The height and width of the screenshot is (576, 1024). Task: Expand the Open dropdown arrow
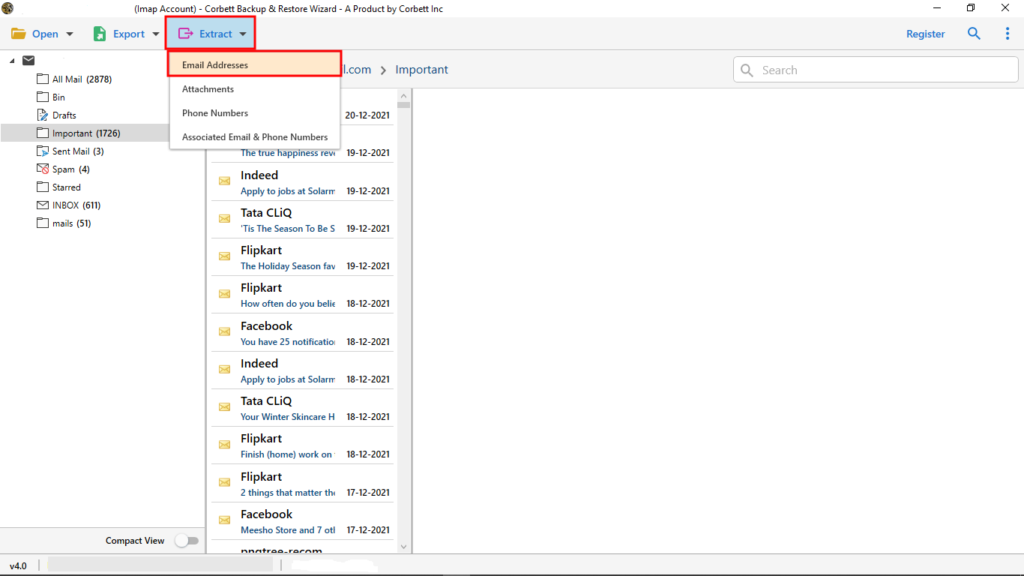[x=70, y=34]
